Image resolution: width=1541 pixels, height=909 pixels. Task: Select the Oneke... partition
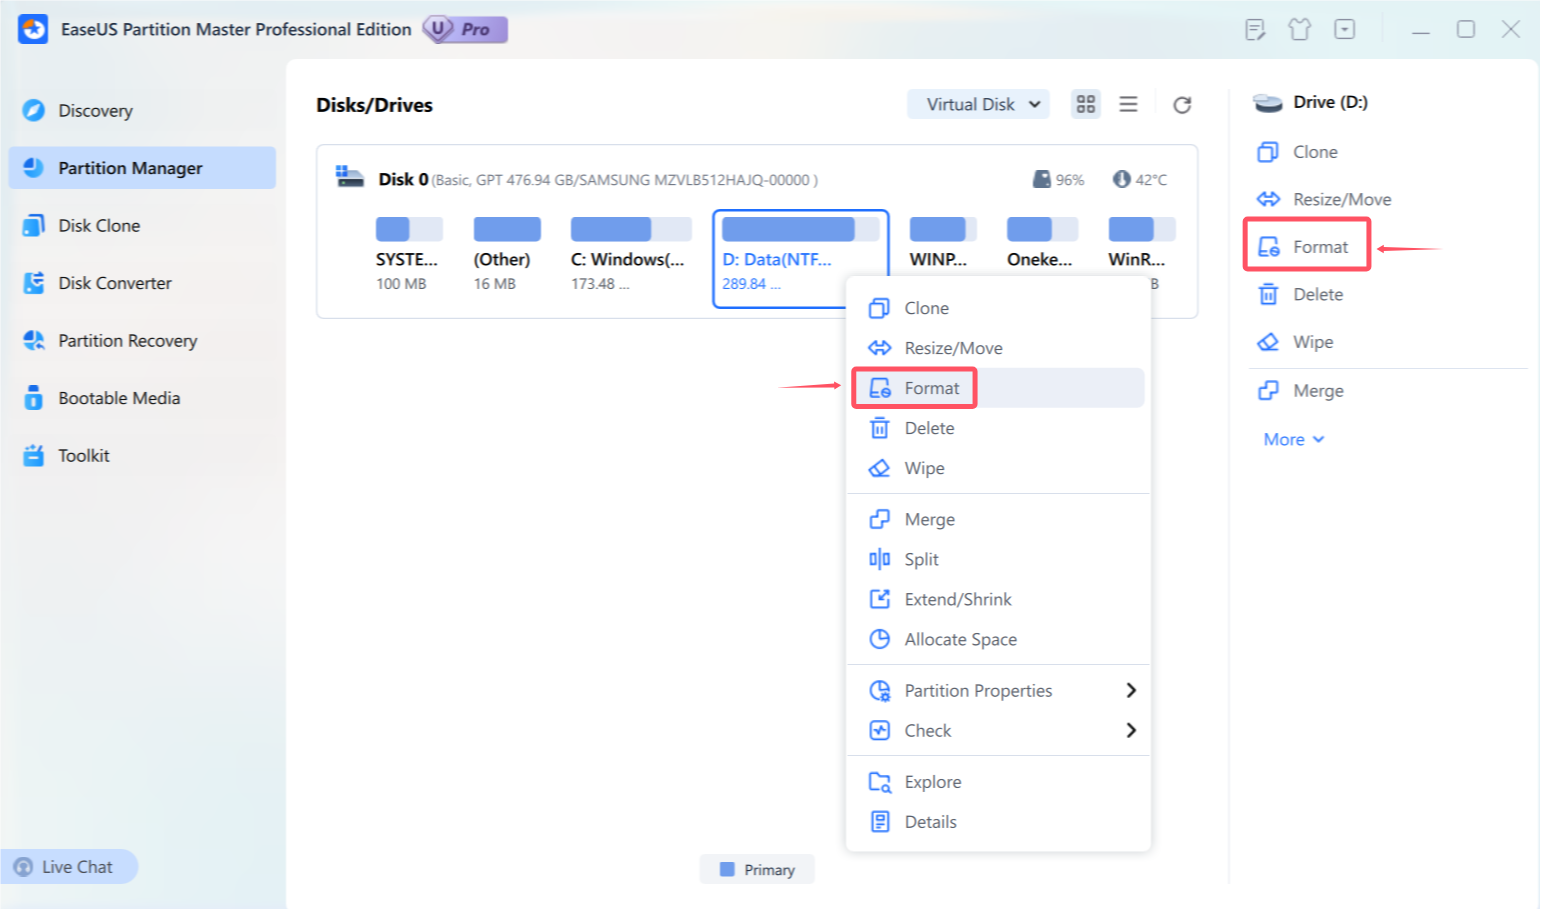click(x=1041, y=243)
